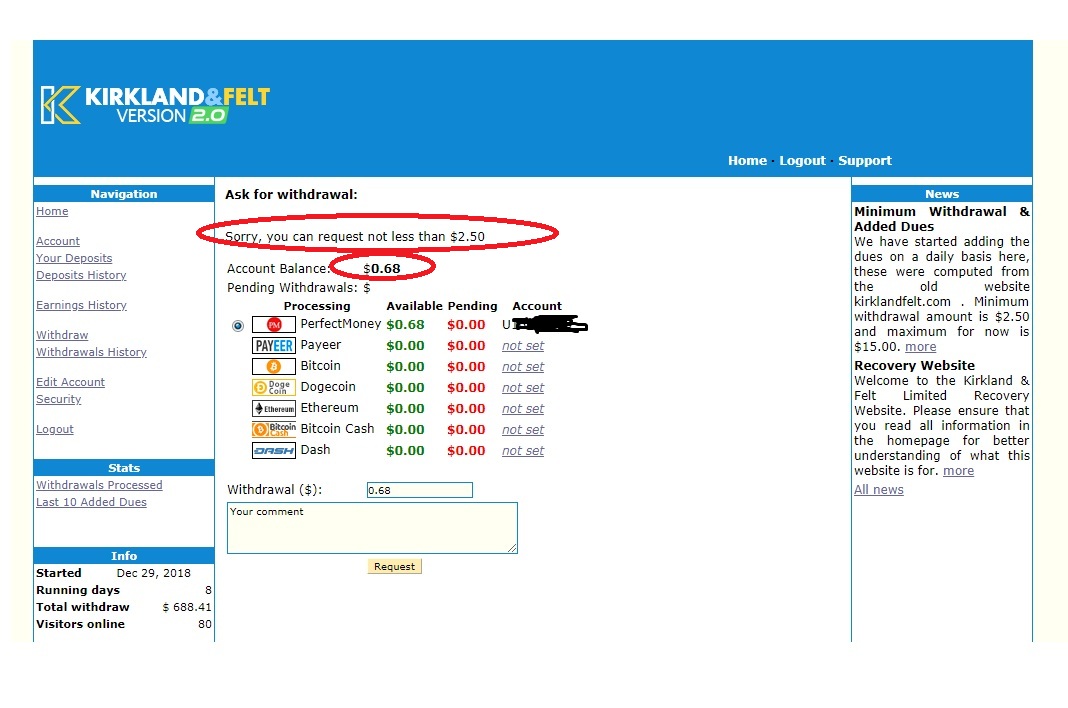Open Support in the top menu
The image size is (1068, 708).
click(x=864, y=161)
